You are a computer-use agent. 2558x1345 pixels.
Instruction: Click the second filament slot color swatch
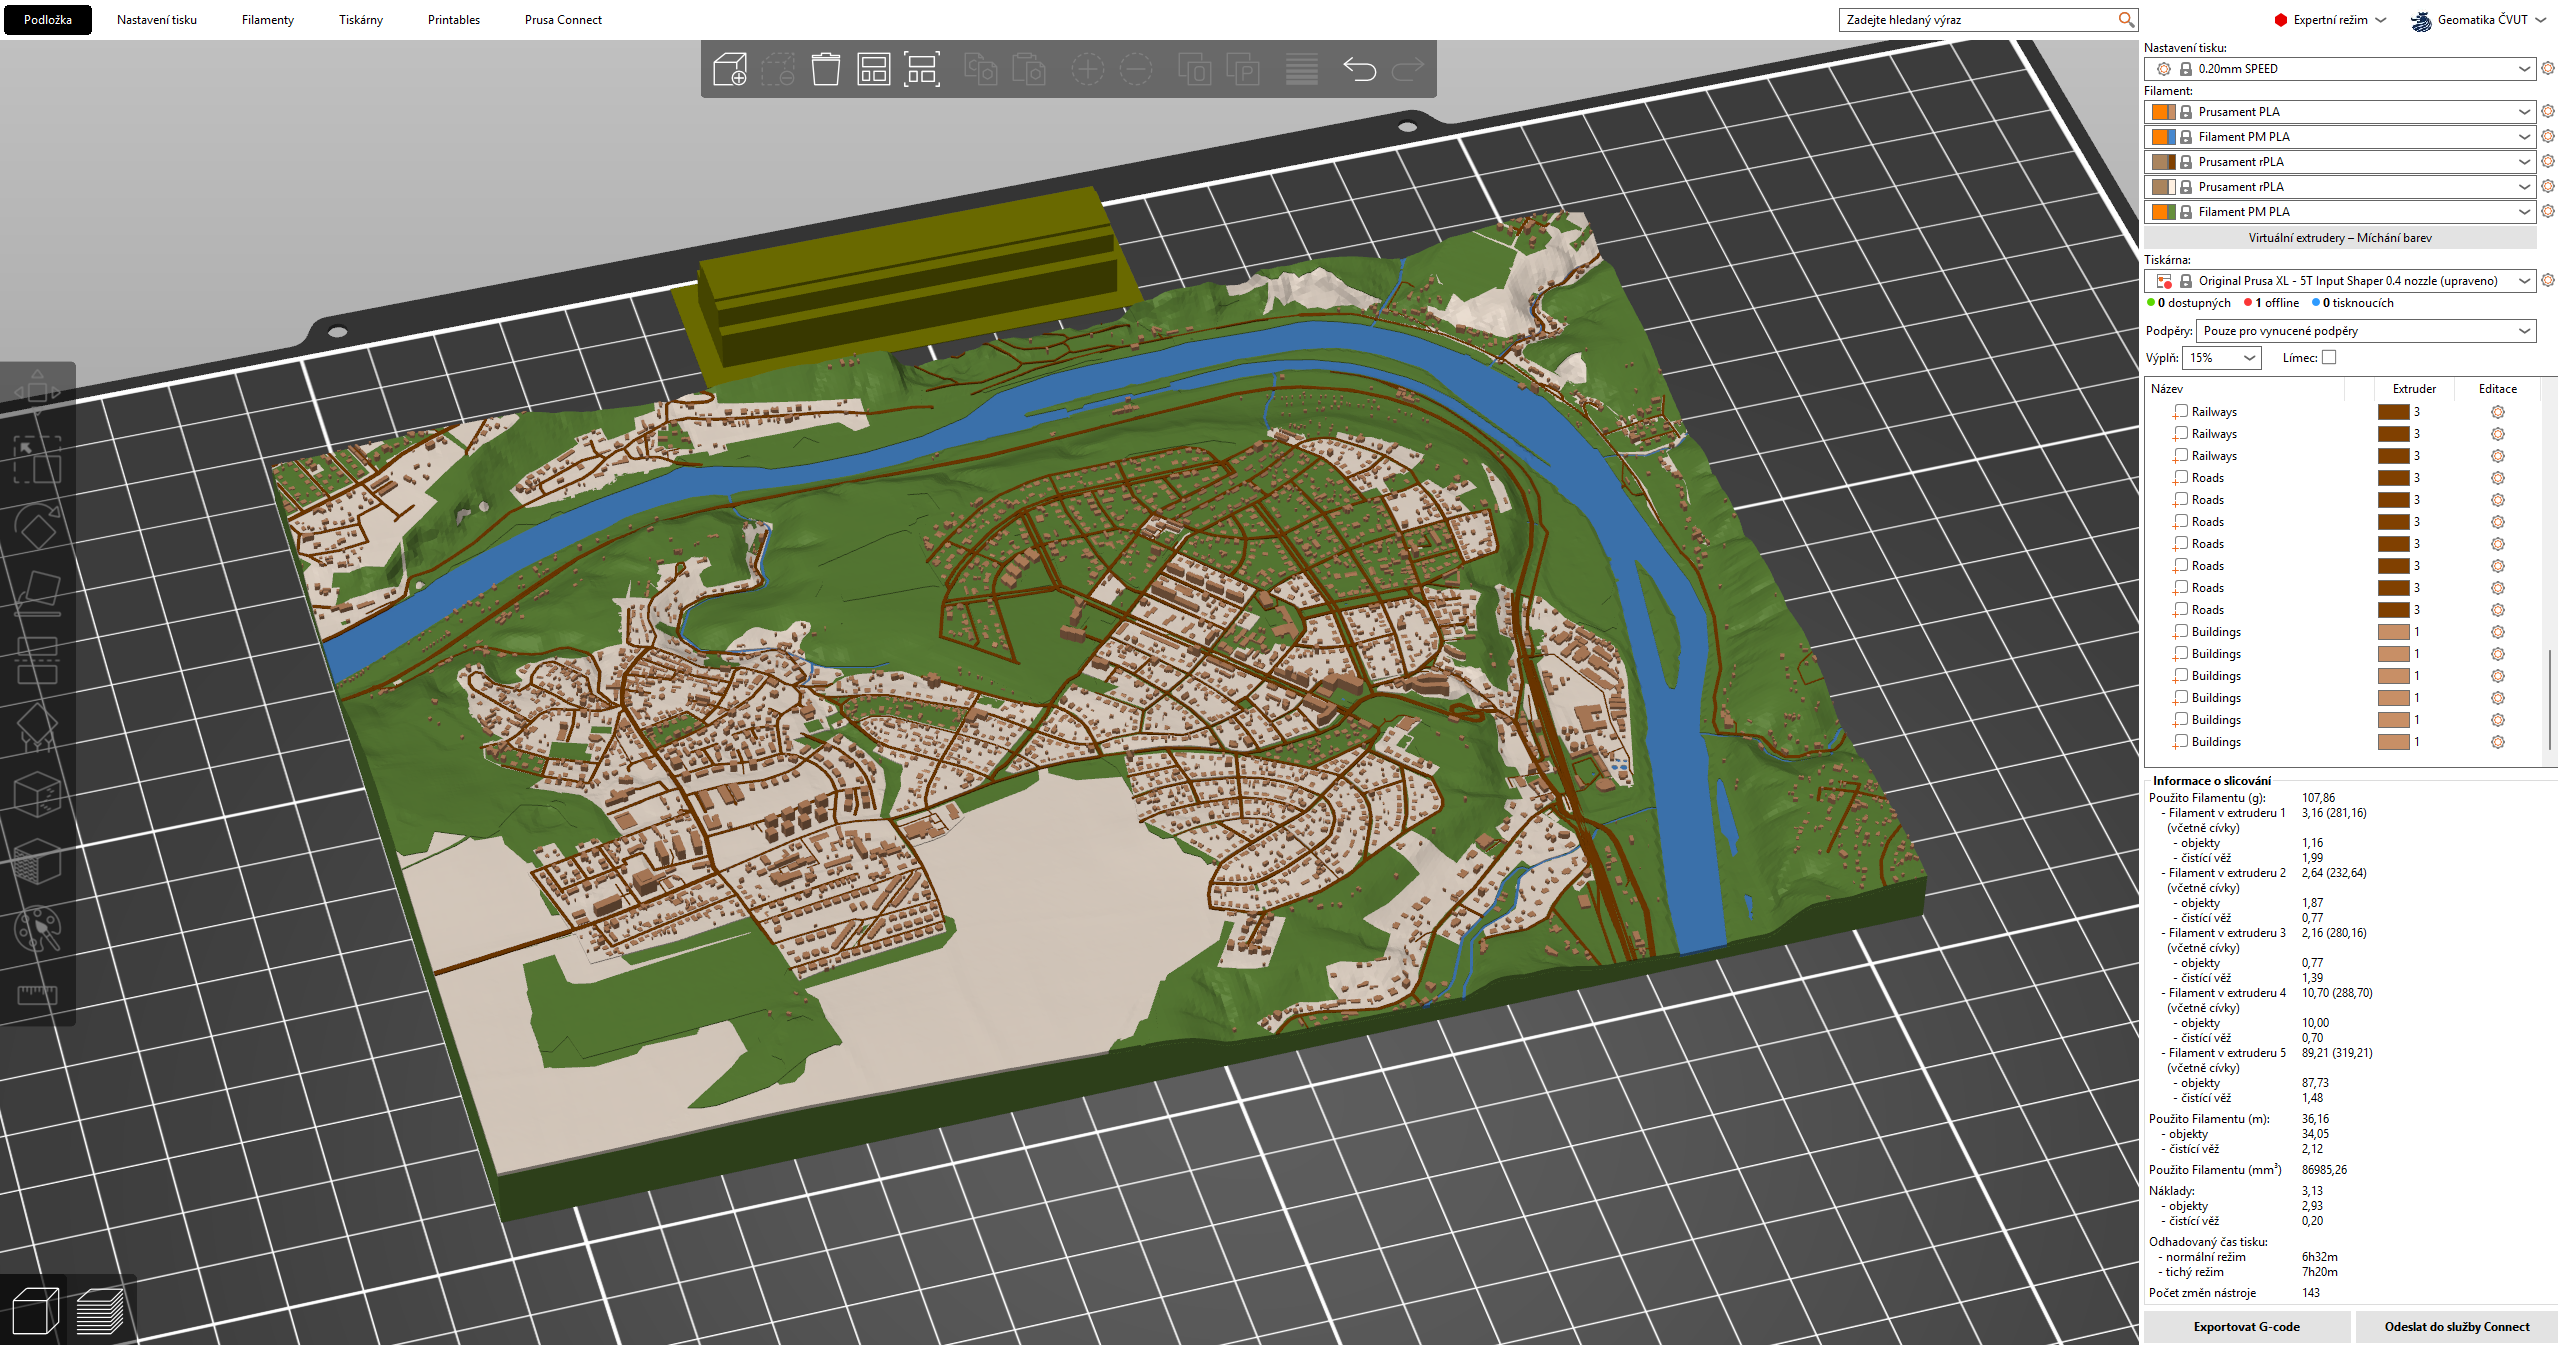coord(2163,137)
